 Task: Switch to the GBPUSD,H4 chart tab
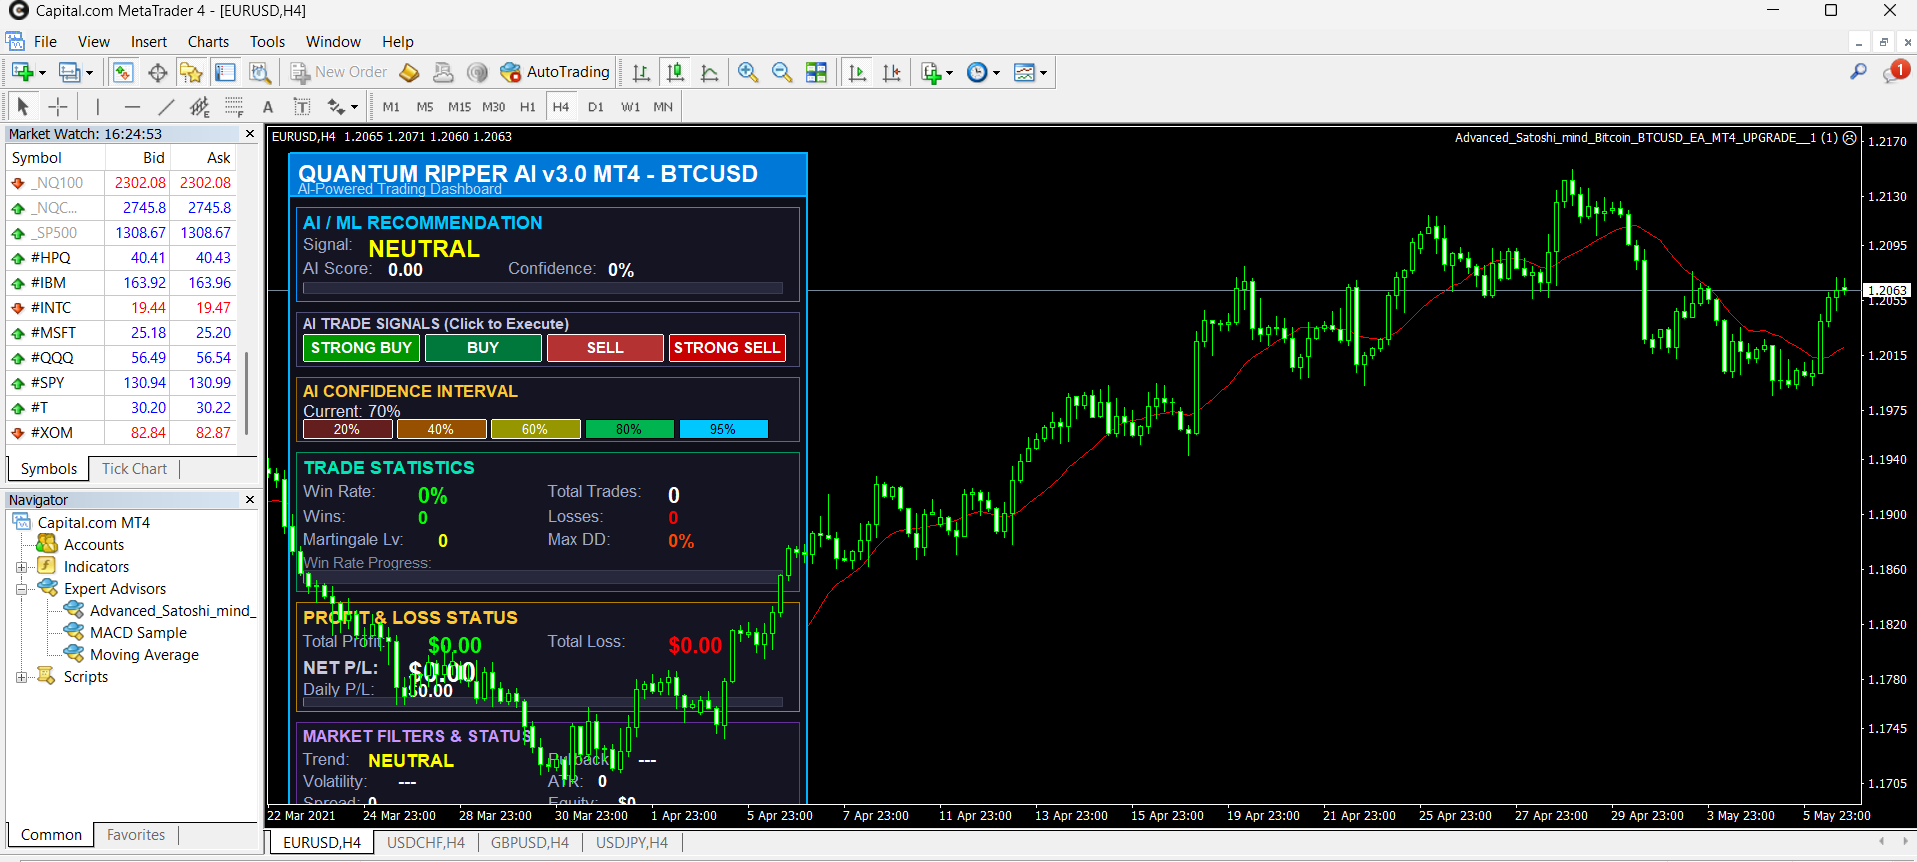coord(530,843)
